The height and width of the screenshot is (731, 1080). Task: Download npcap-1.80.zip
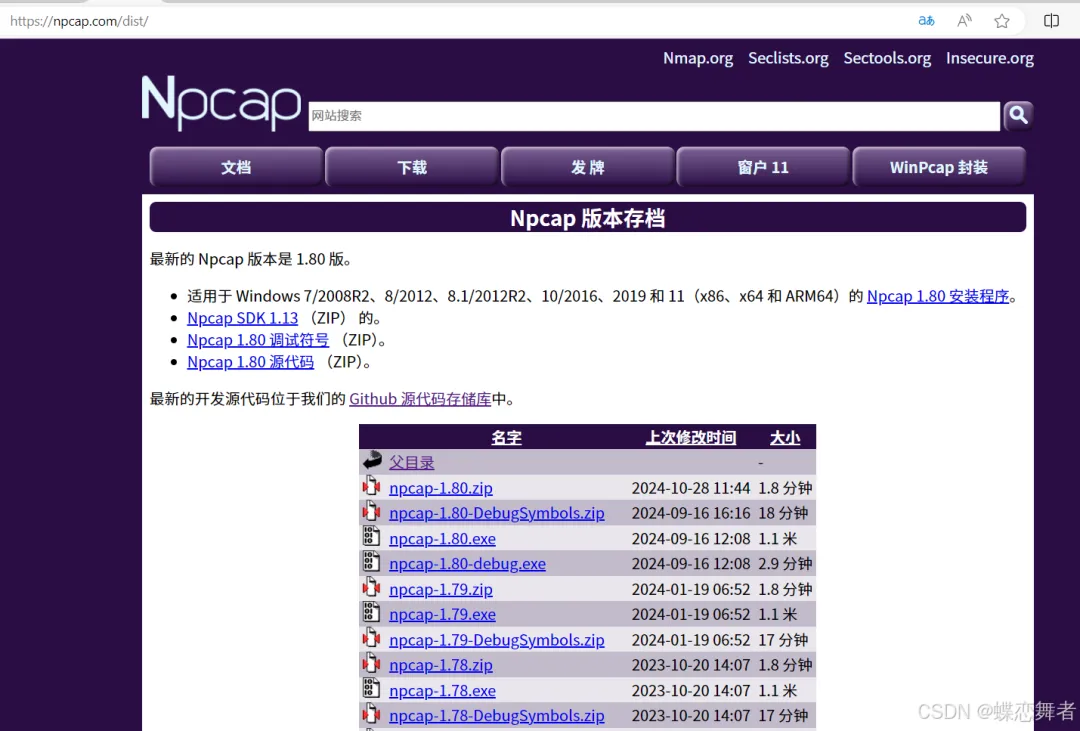pyautogui.click(x=441, y=488)
